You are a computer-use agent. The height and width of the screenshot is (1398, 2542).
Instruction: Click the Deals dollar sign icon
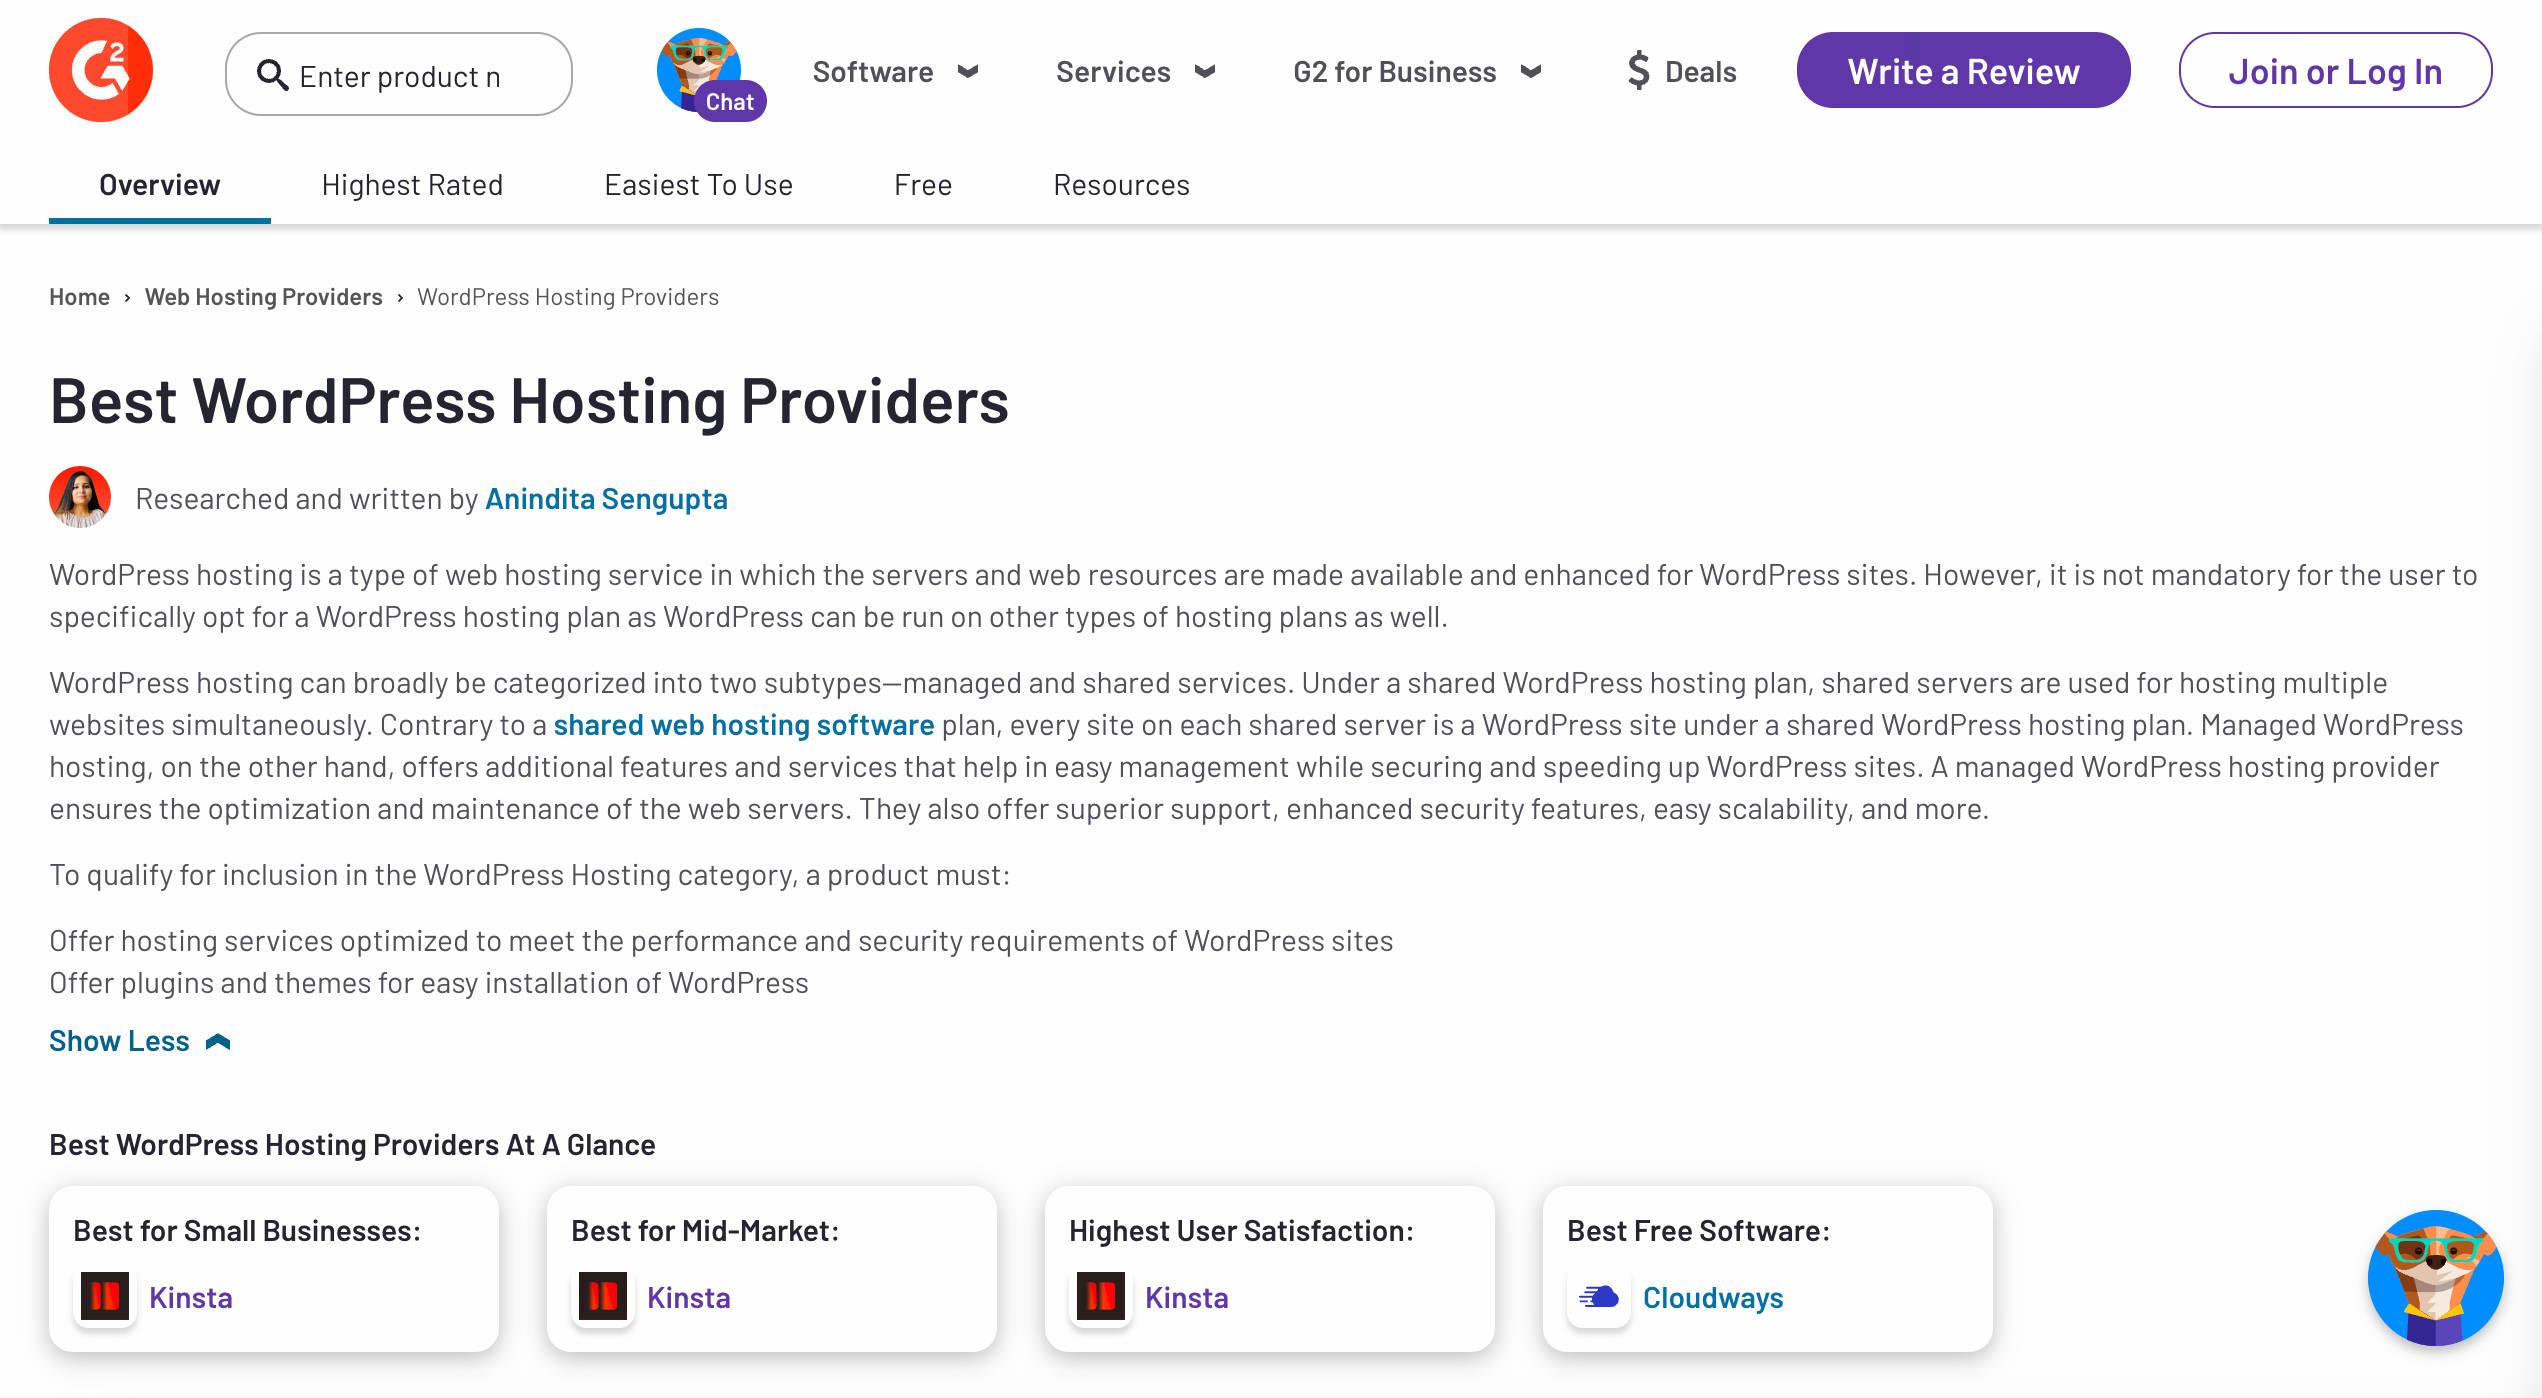click(x=1638, y=71)
